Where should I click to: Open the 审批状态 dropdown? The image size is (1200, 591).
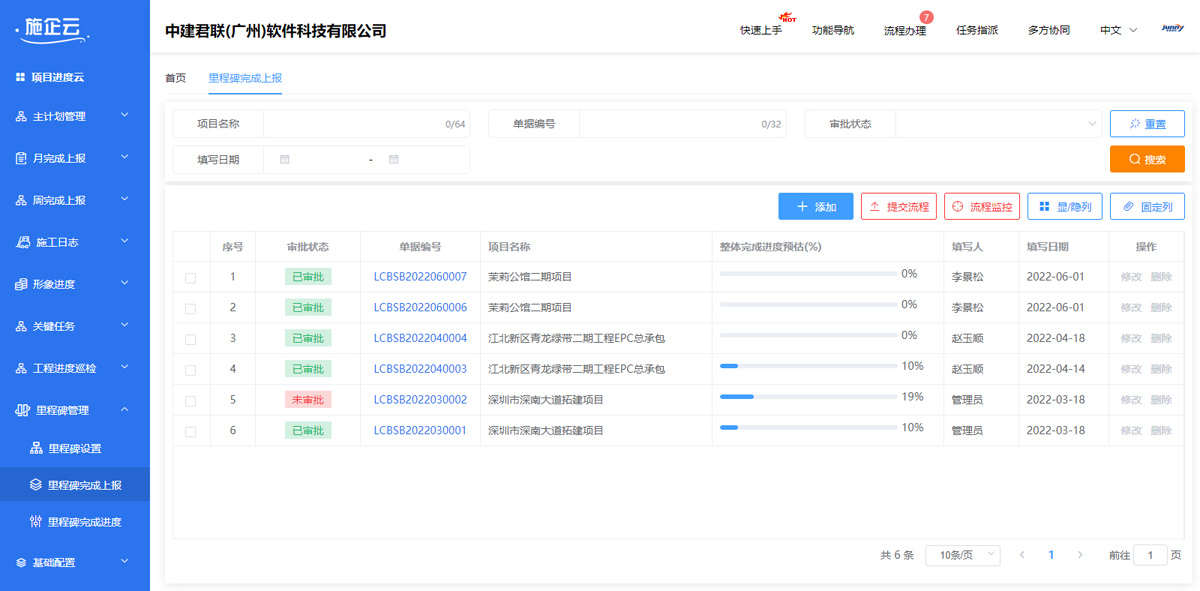pyautogui.click(x=998, y=124)
